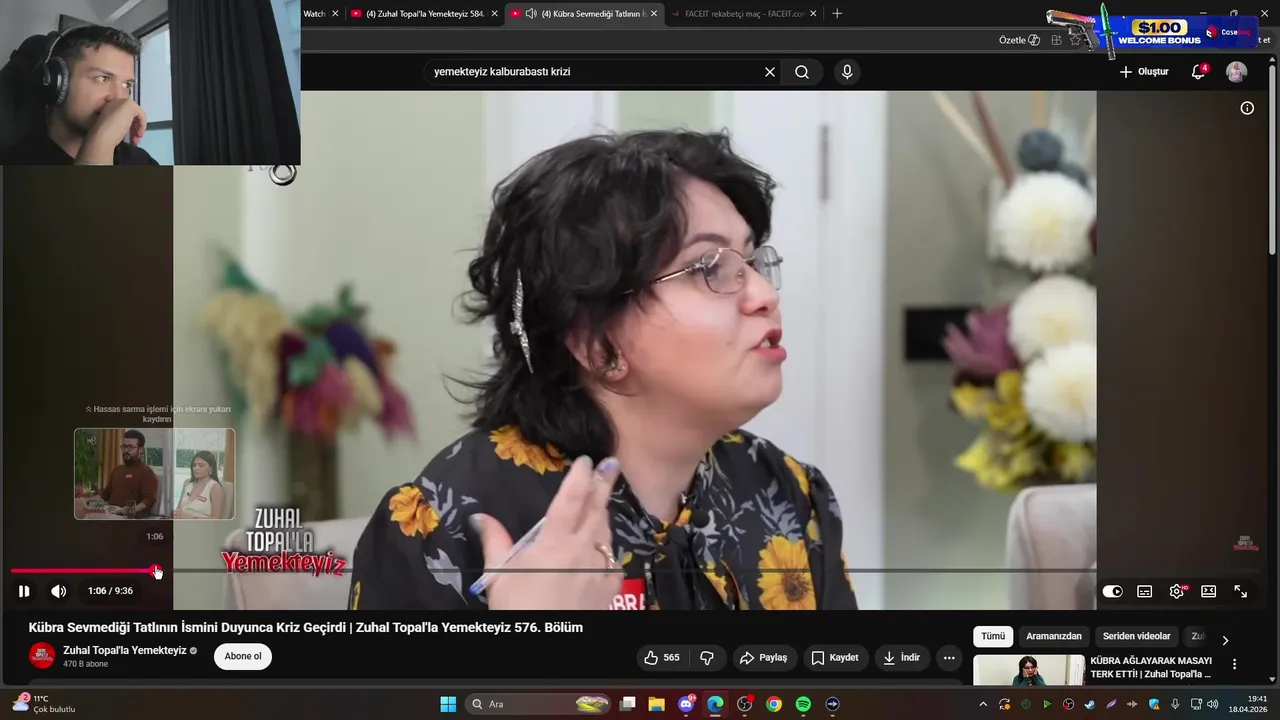Screen dimensions: 1280x720
Task: Open Task View on the taskbar
Action: point(627,704)
